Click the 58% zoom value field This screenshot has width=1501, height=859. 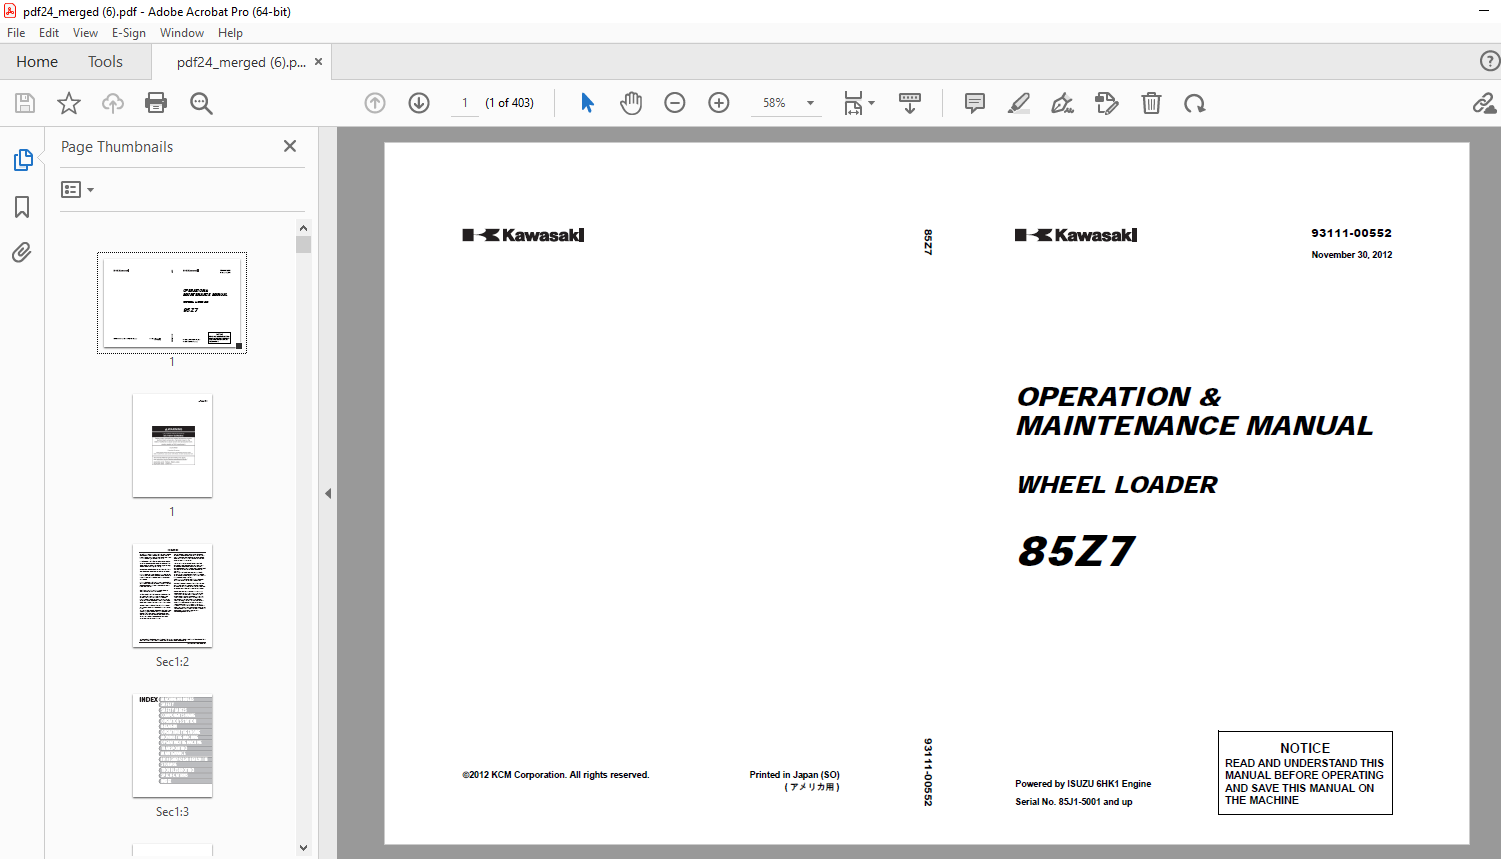775,103
